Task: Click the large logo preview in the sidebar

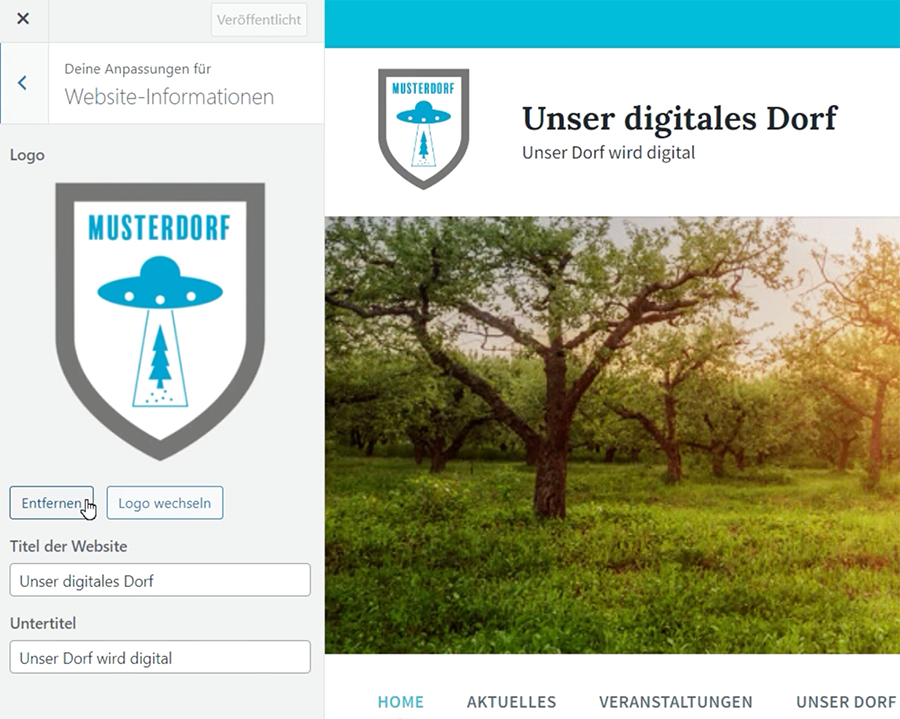Action: (x=160, y=320)
